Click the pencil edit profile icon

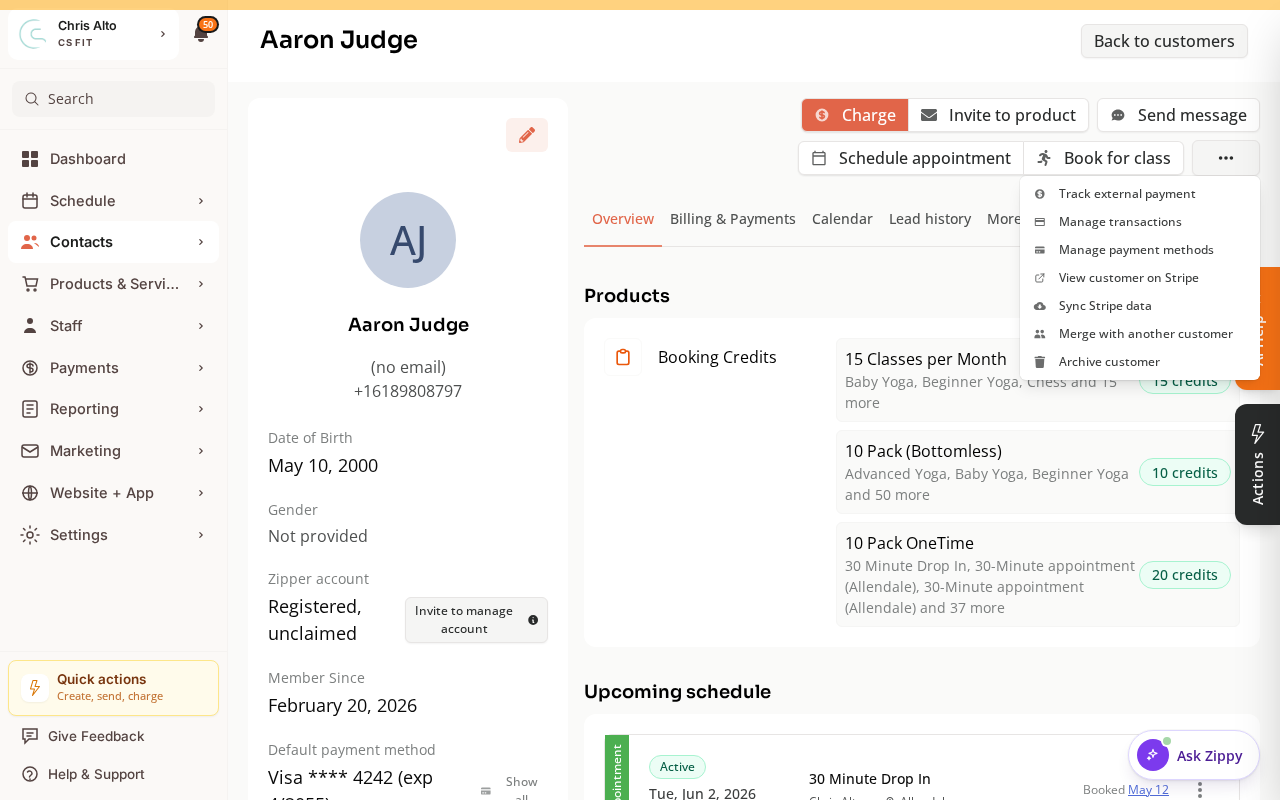pos(527,135)
